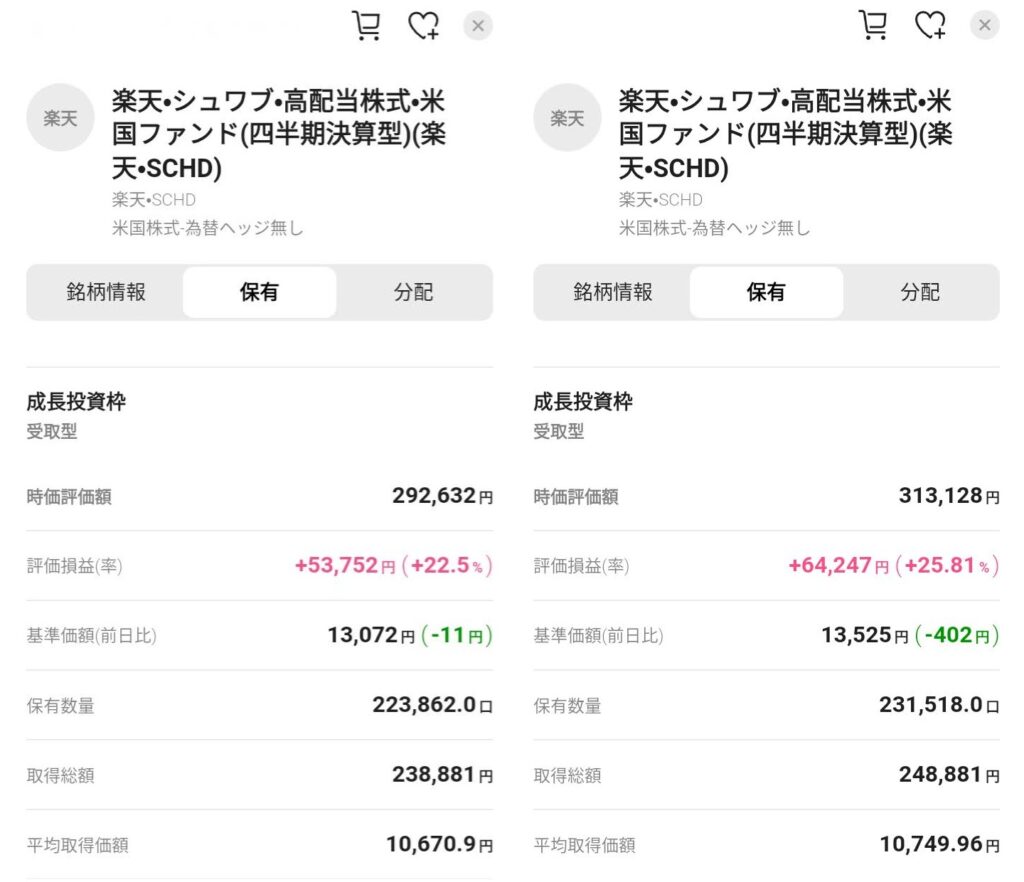Open the 分配 tab in left panel
Image resolution: width=1024 pixels, height=882 pixels.
tap(413, 292)
